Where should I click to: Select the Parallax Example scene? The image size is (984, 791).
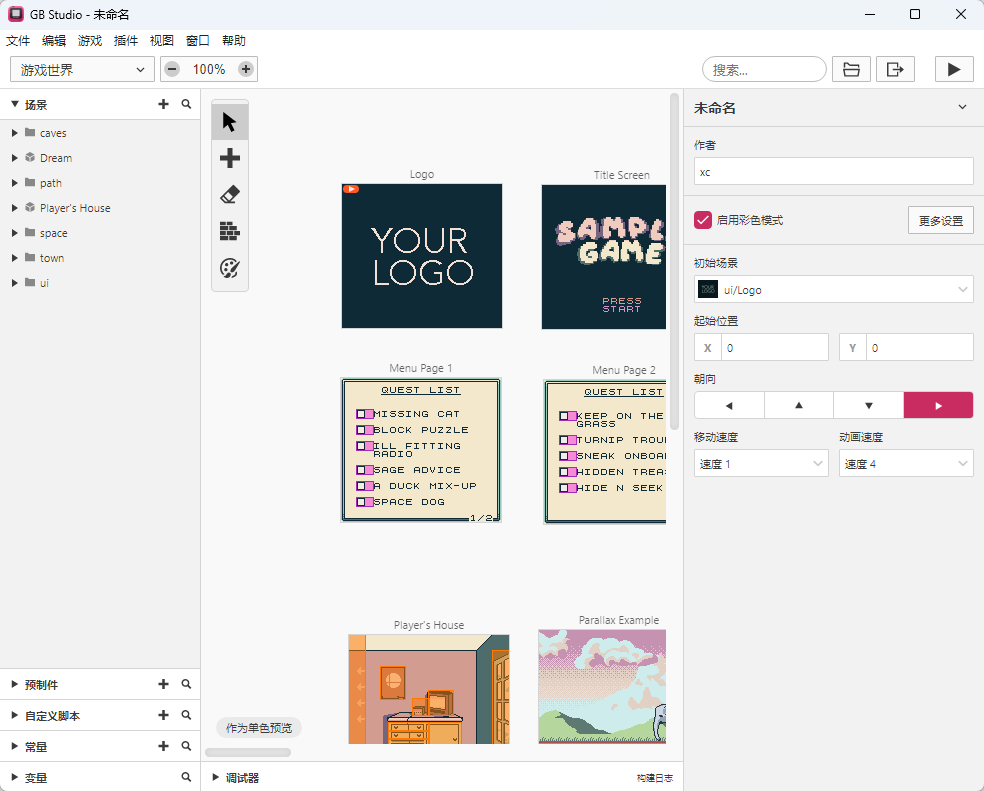(x=602, y=687)
